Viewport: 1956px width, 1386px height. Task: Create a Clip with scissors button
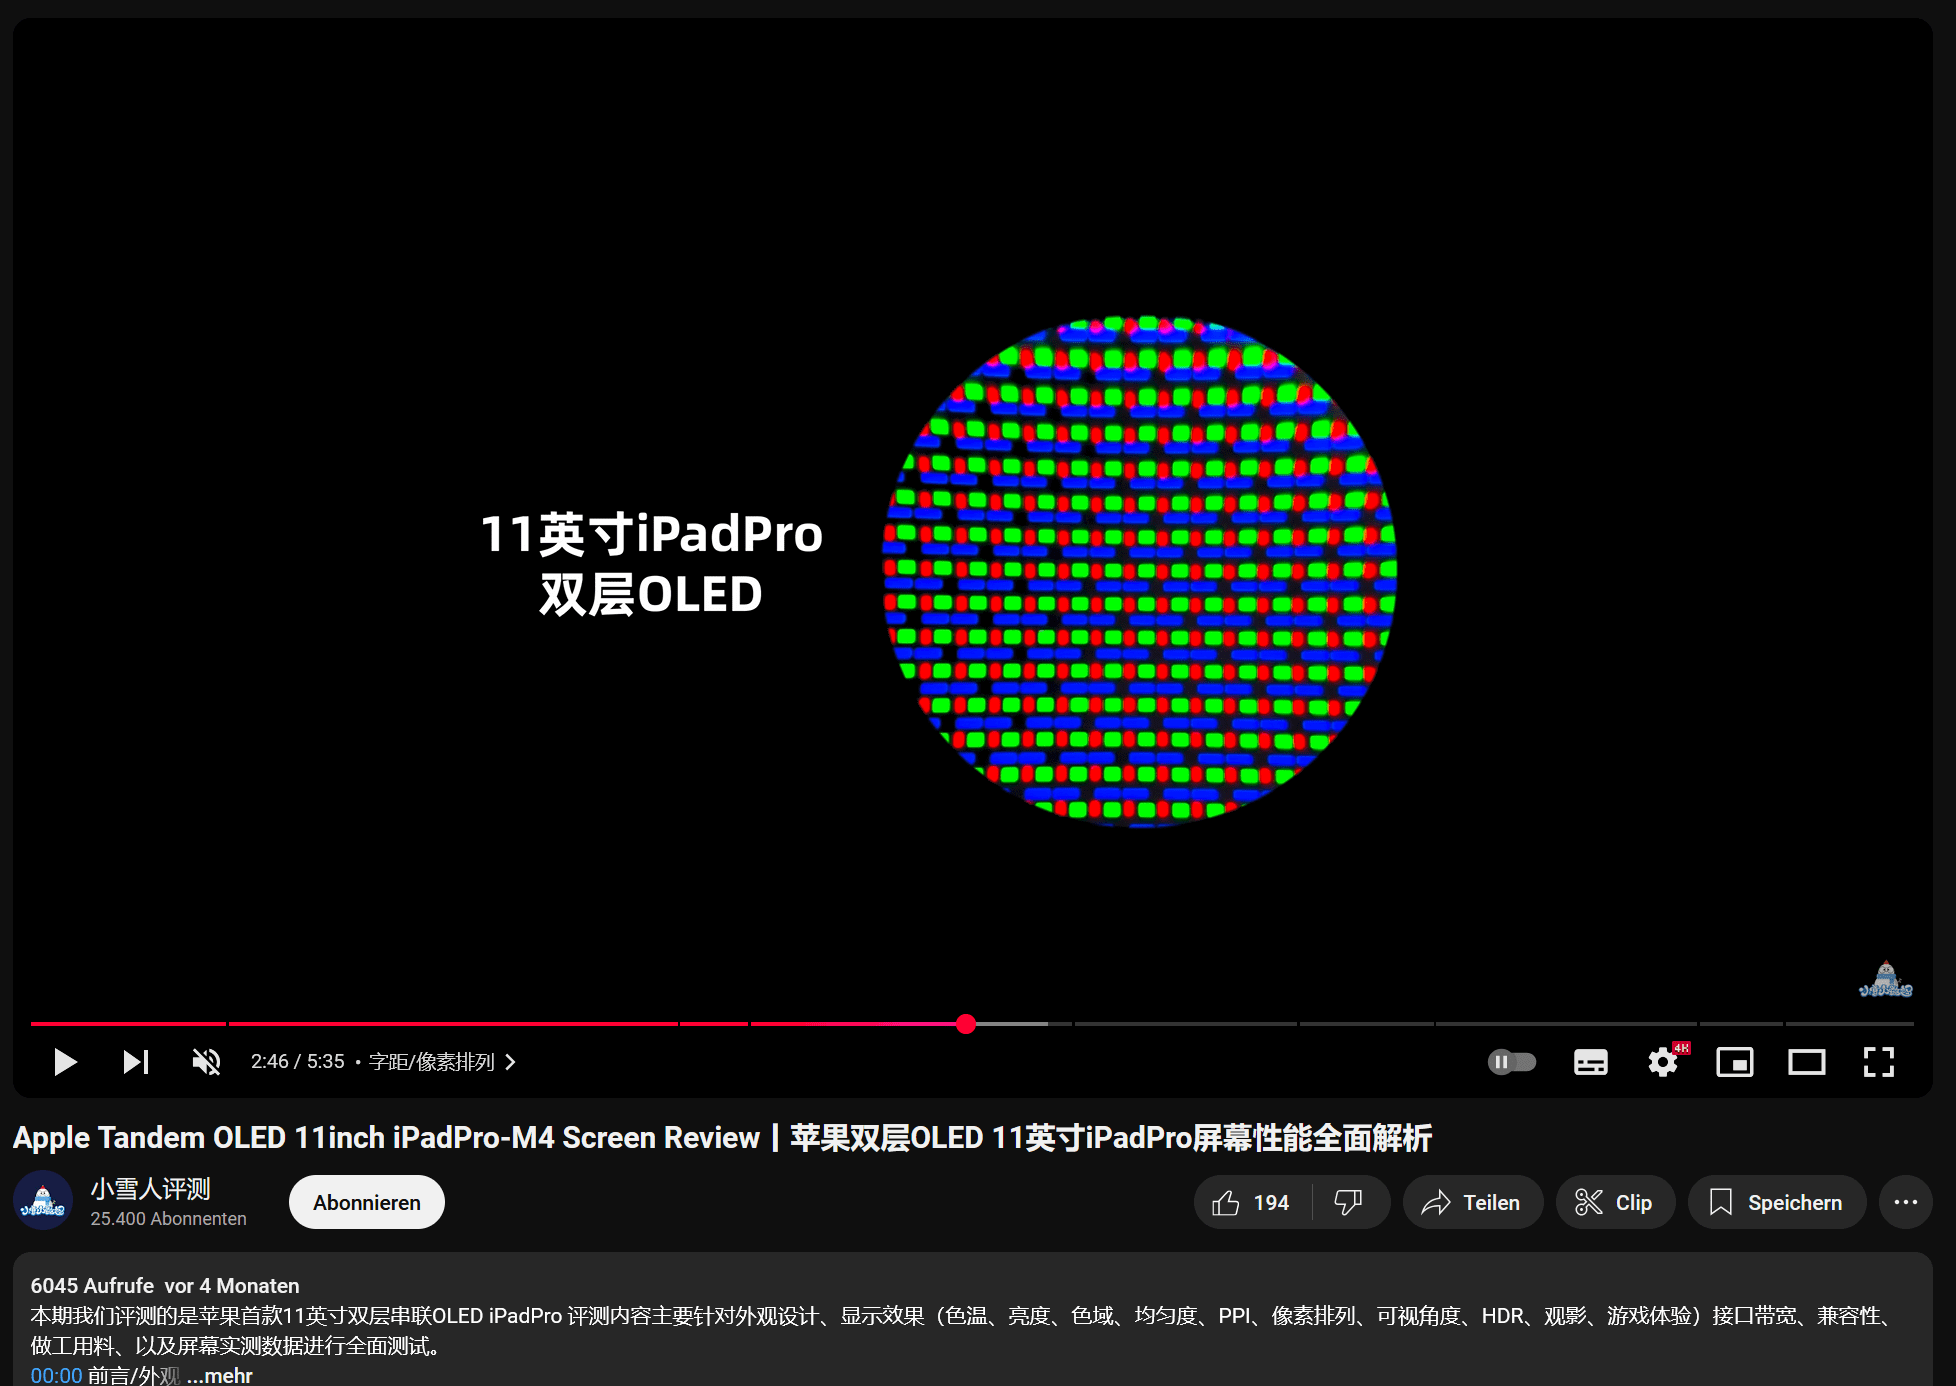tap(1615, 1202)
